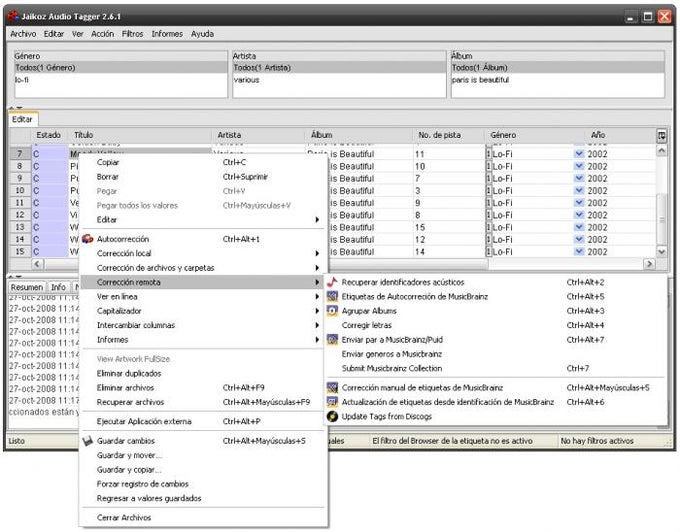The image size is (680, 532).
Task: Choose Cerrar Archivos
Action: click(203, 518)
